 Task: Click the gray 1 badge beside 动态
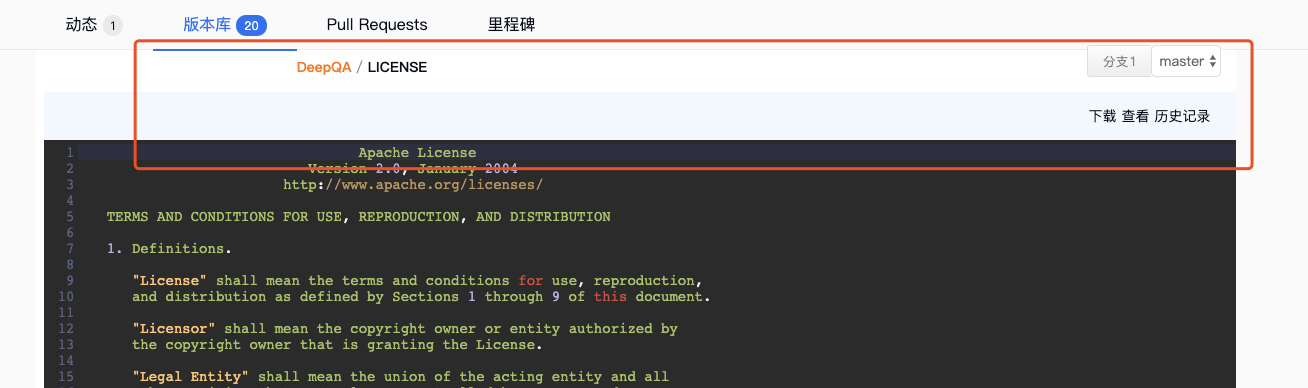tap(112, 25)
